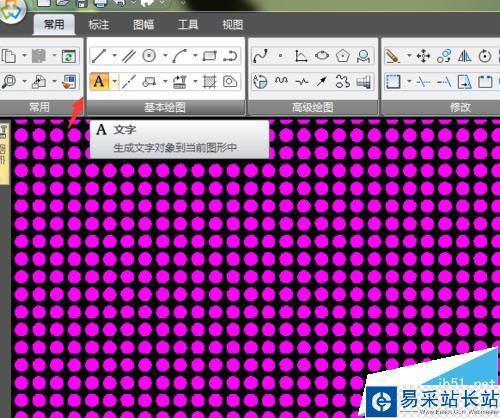Expand the Line tool dropdown arrow
Image resolution: width=500 pixels, height=418 pixels.
pyautogui.click(x=114, y=55)
